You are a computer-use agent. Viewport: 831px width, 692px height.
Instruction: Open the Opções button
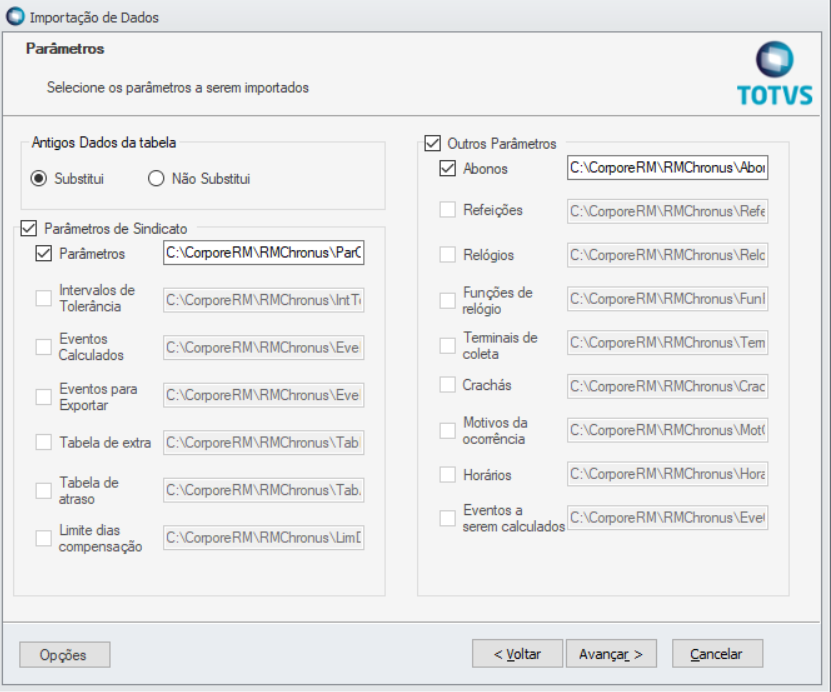click(x=65, y=655)
